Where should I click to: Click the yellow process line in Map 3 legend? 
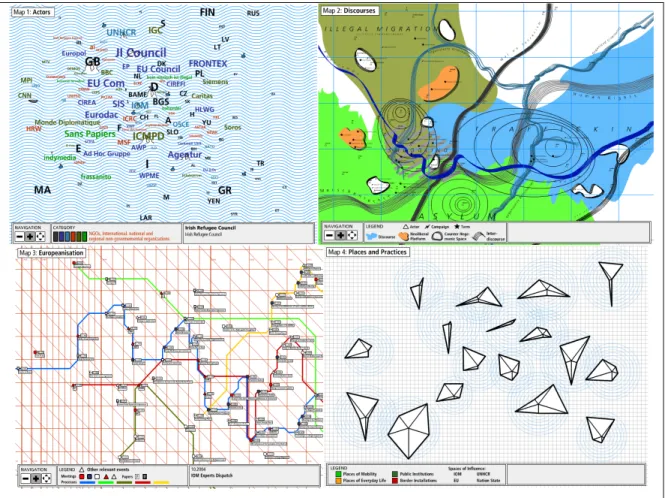tap(161, 482)
